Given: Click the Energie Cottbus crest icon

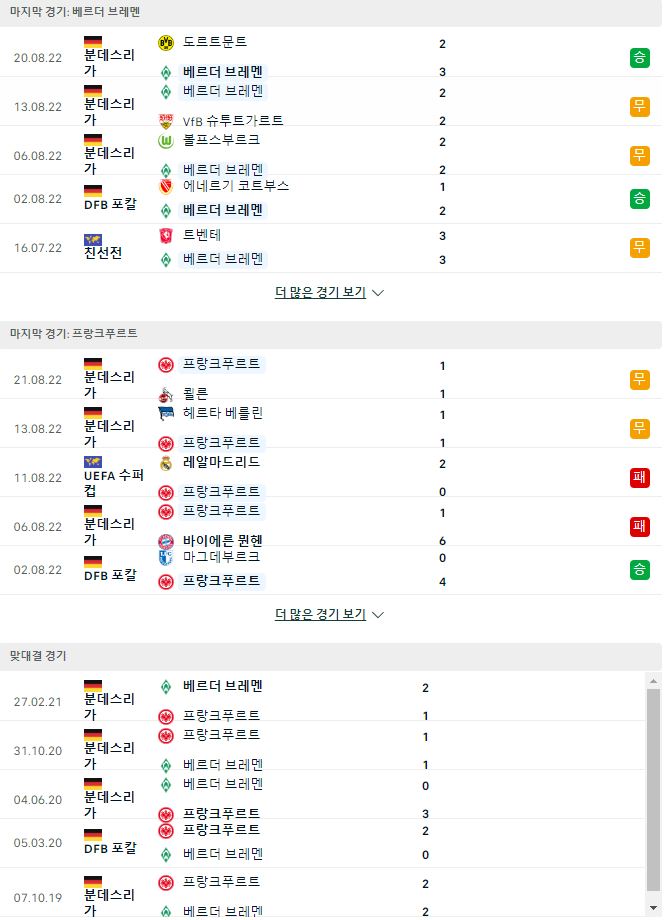Looking at the screenshot, I should click(166, 187).
